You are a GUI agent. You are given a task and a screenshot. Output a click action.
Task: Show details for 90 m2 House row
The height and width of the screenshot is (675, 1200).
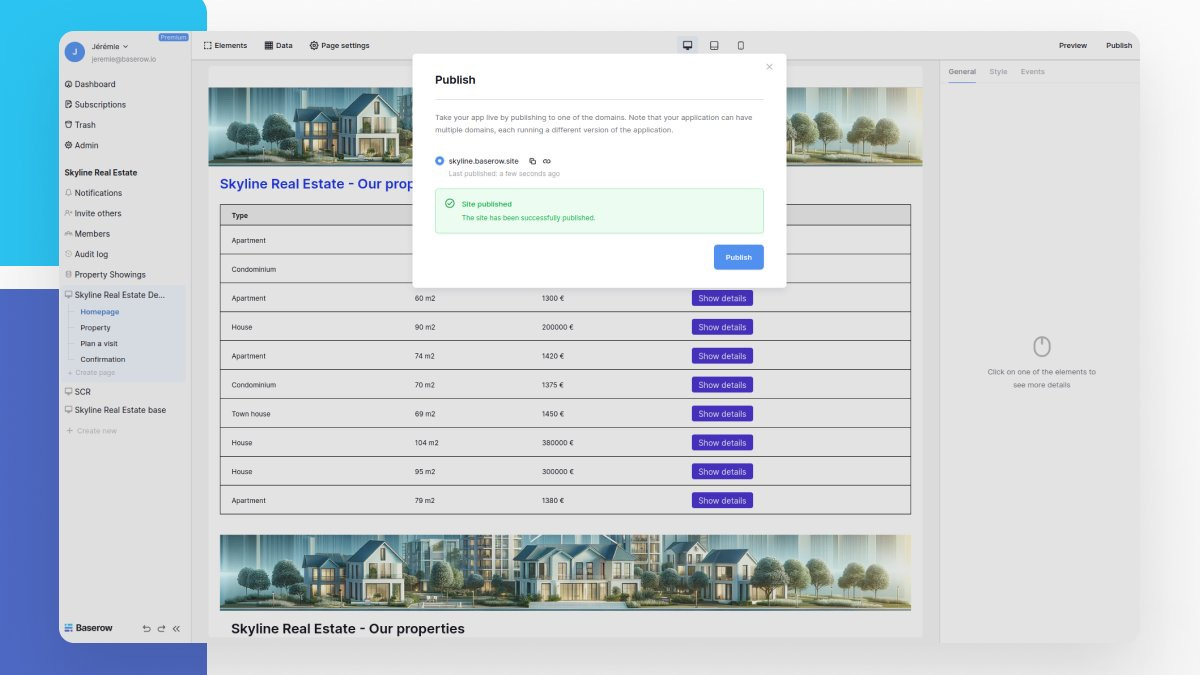pyautogui.click(x=722, y=327)
